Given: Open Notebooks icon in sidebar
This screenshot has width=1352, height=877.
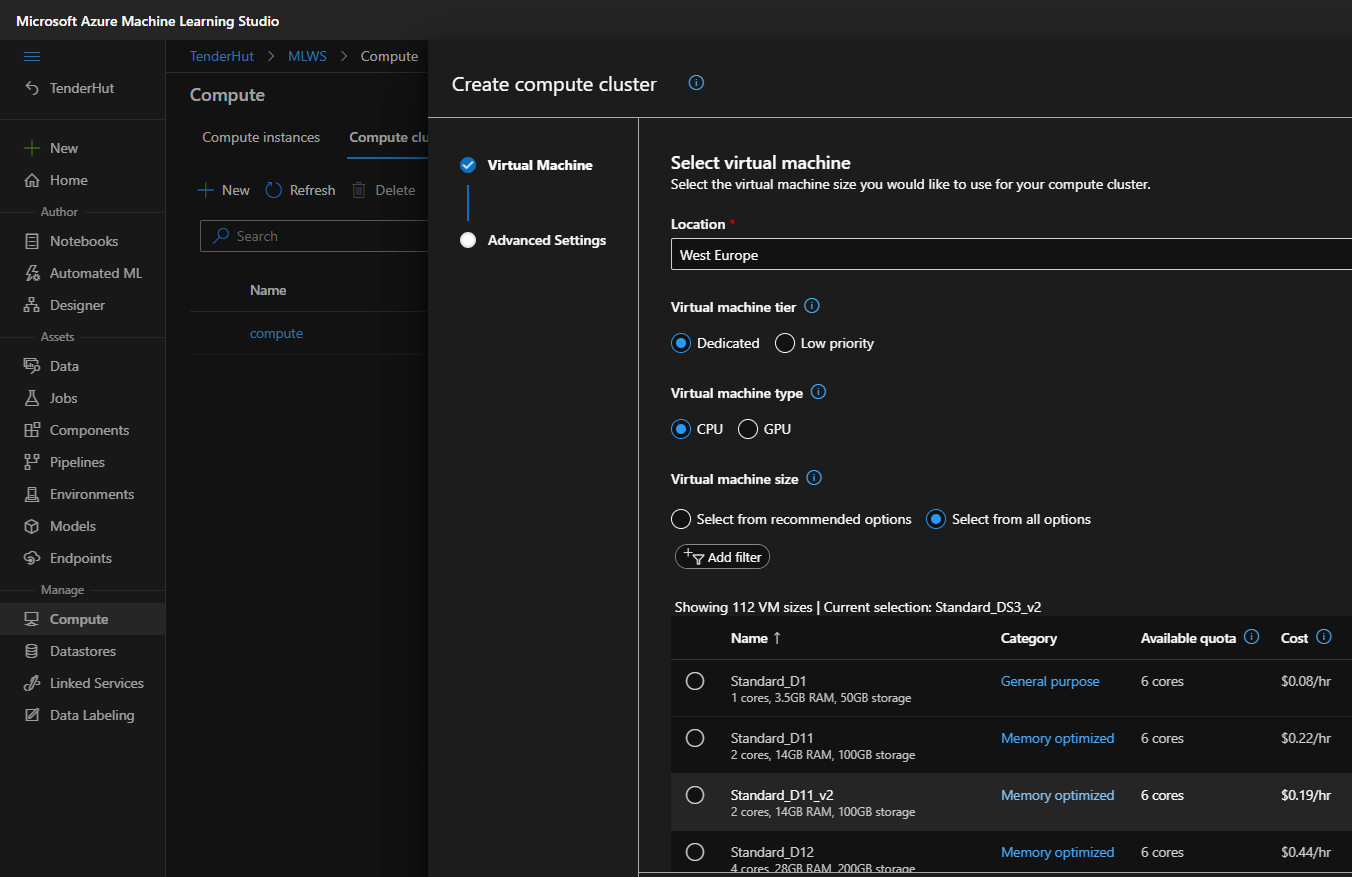Looking at the screenshot, I should [x=32, y=241].
